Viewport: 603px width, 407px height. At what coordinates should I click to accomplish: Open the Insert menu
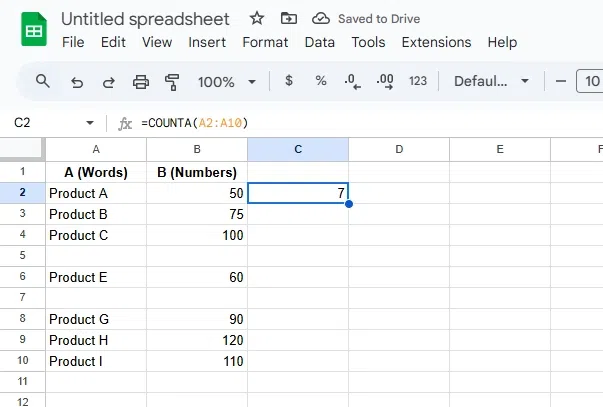(207, 42)
